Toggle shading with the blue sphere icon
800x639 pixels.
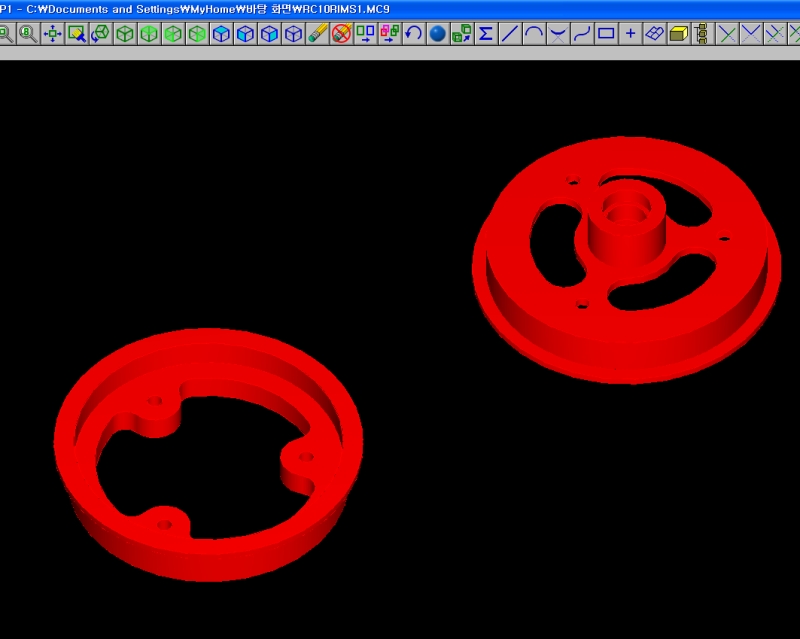coord(438,34)
